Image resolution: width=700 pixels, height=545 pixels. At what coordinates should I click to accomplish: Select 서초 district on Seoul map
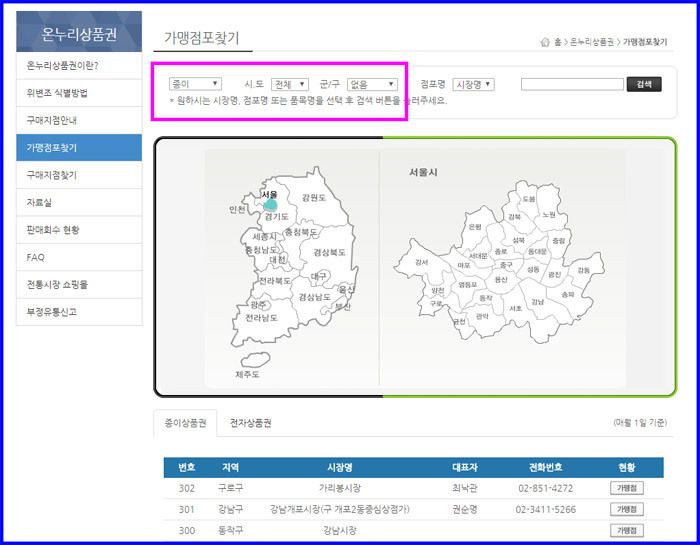[515, 308]
